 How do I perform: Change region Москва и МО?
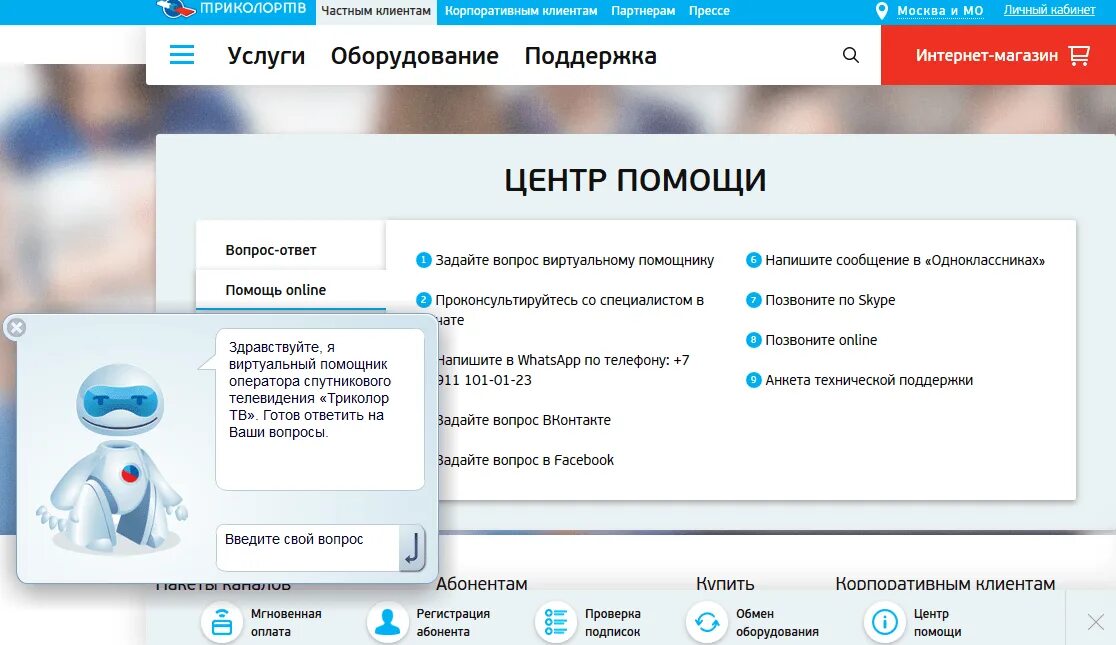(x=939, y=11)
